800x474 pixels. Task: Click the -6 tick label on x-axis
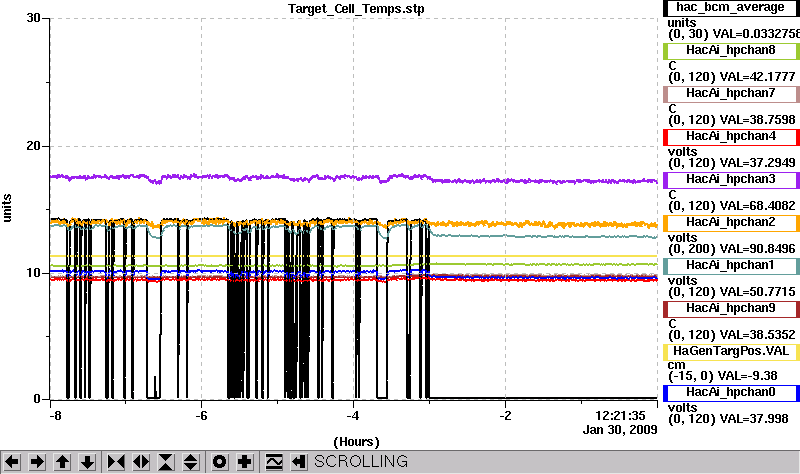[x=202, y=416]
